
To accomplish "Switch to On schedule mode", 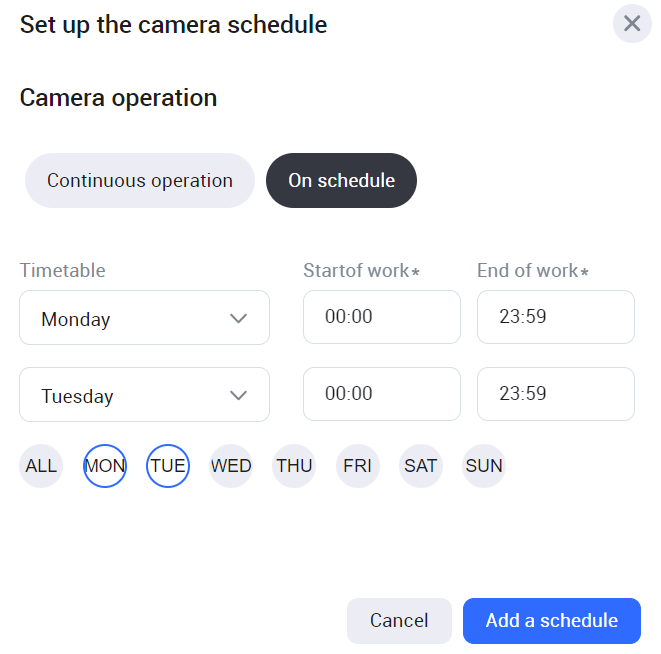I will (x=341, y=181).
